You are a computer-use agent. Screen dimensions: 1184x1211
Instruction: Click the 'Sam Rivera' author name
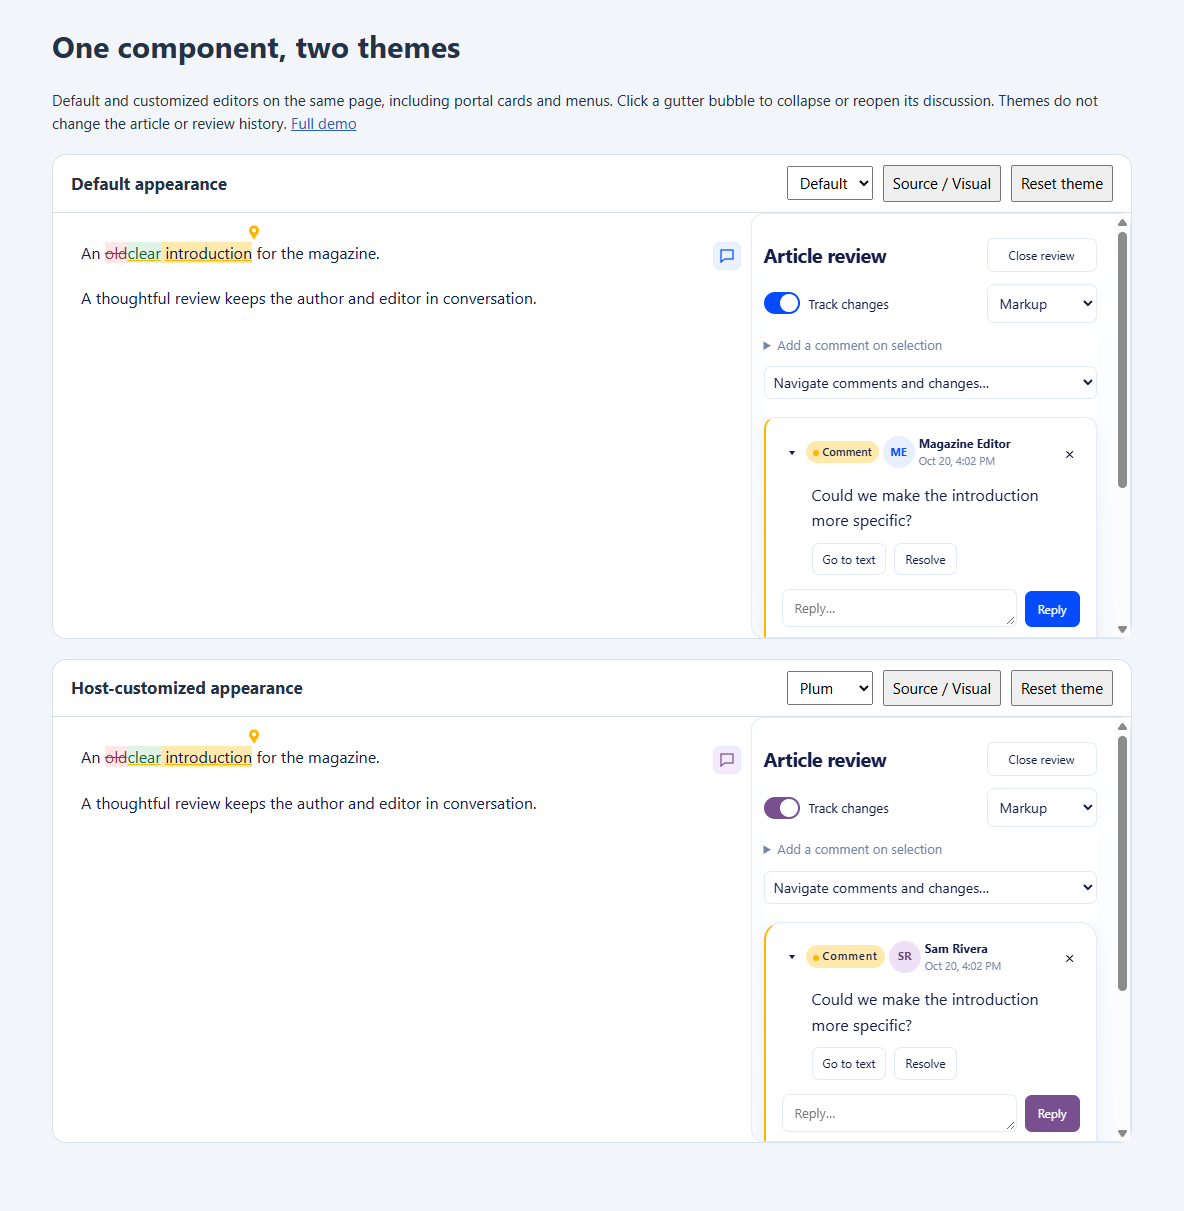(x=956, y=948)
